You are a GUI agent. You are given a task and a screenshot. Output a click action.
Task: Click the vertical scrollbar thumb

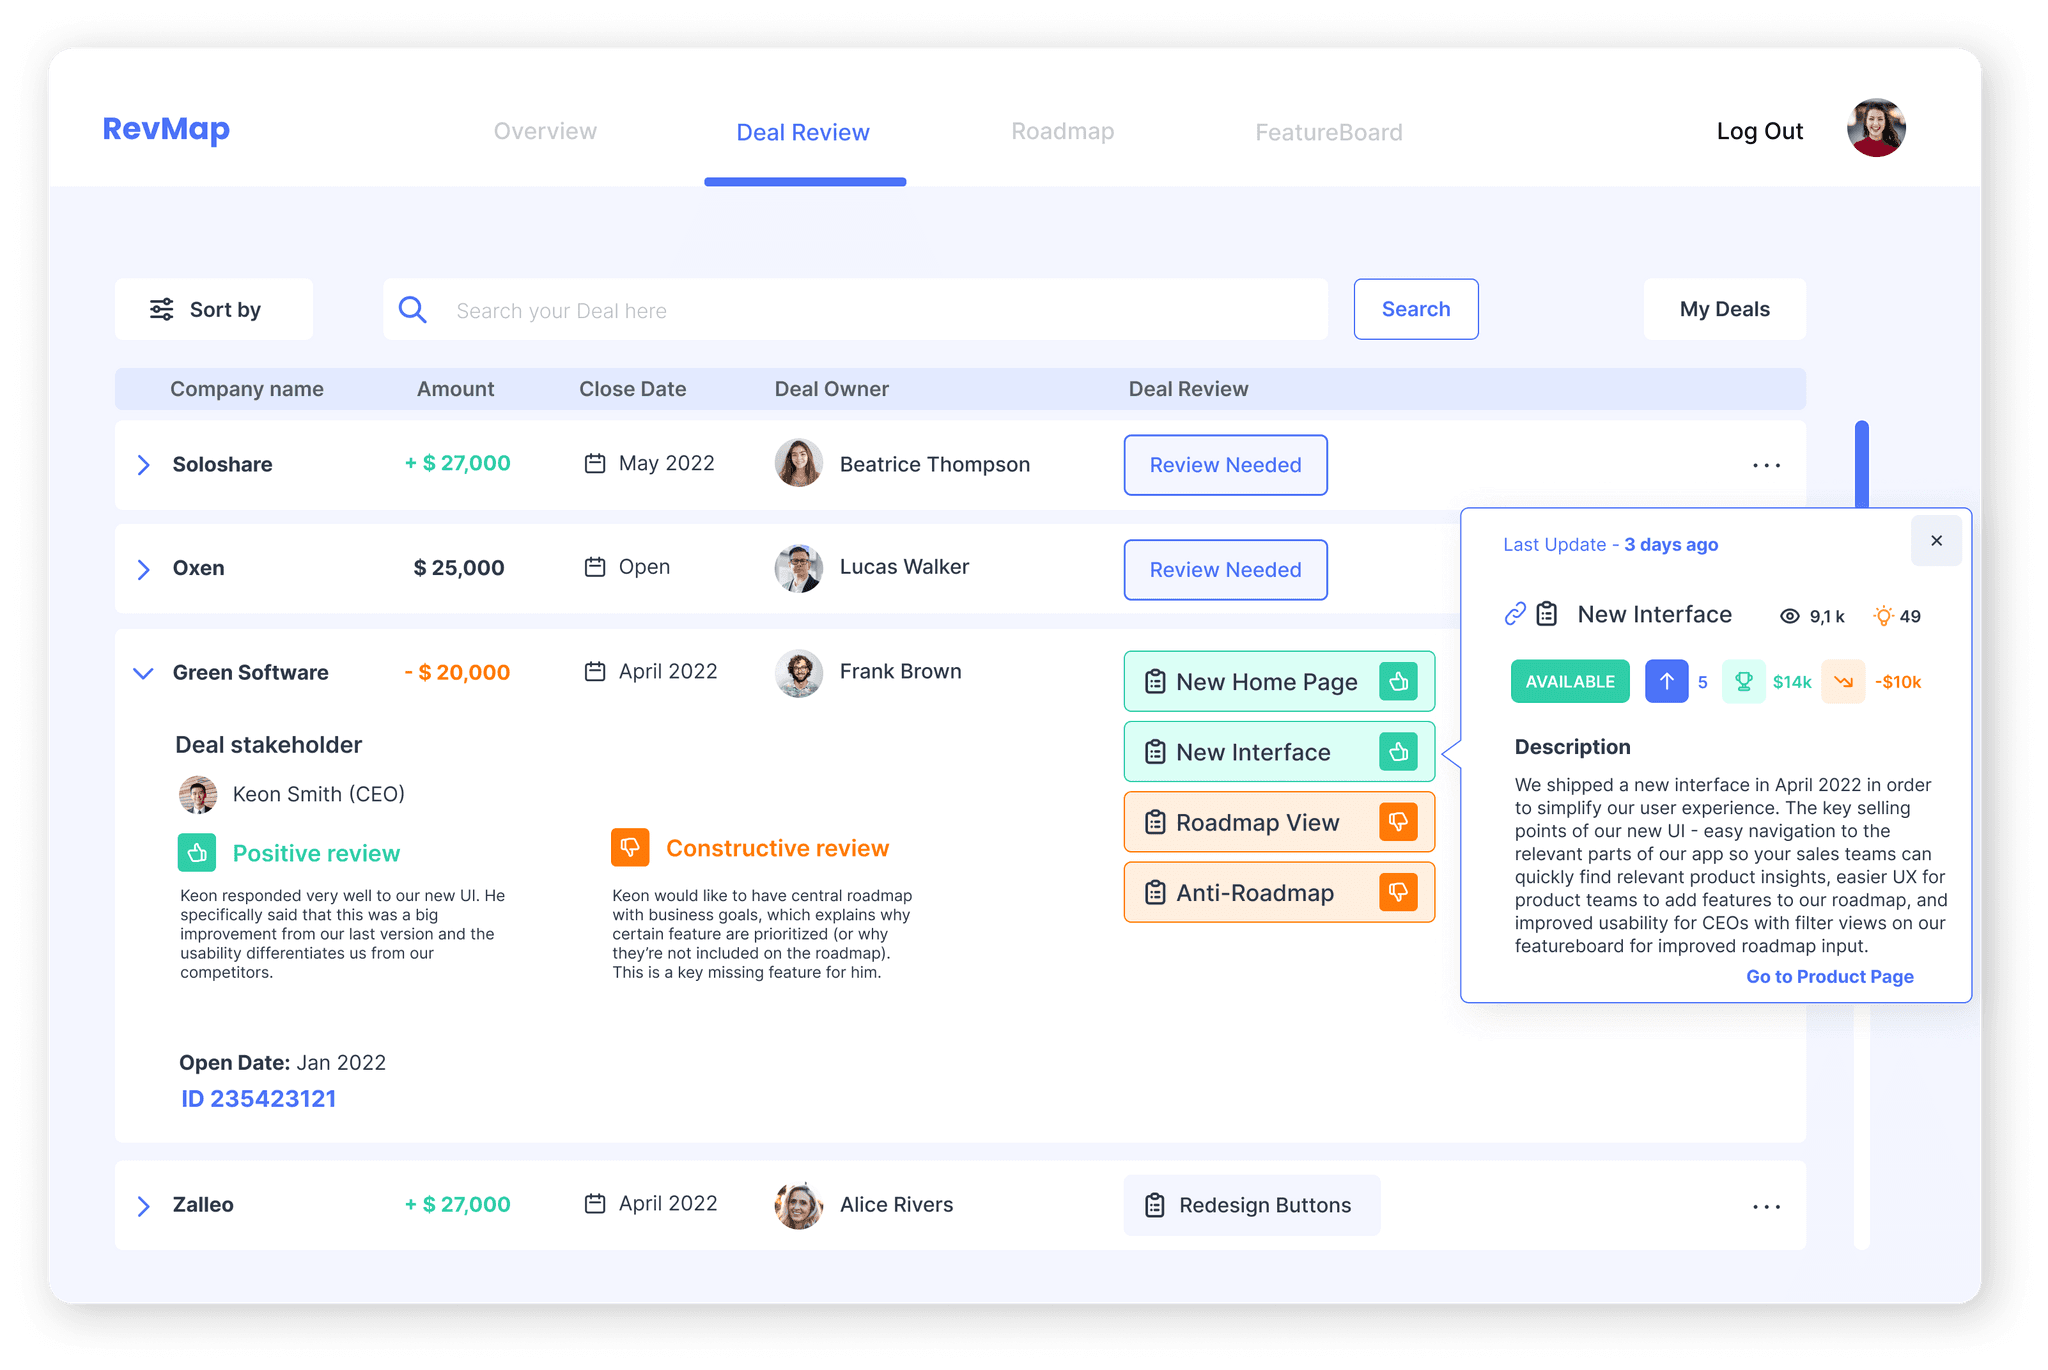tap(1861, 465)
